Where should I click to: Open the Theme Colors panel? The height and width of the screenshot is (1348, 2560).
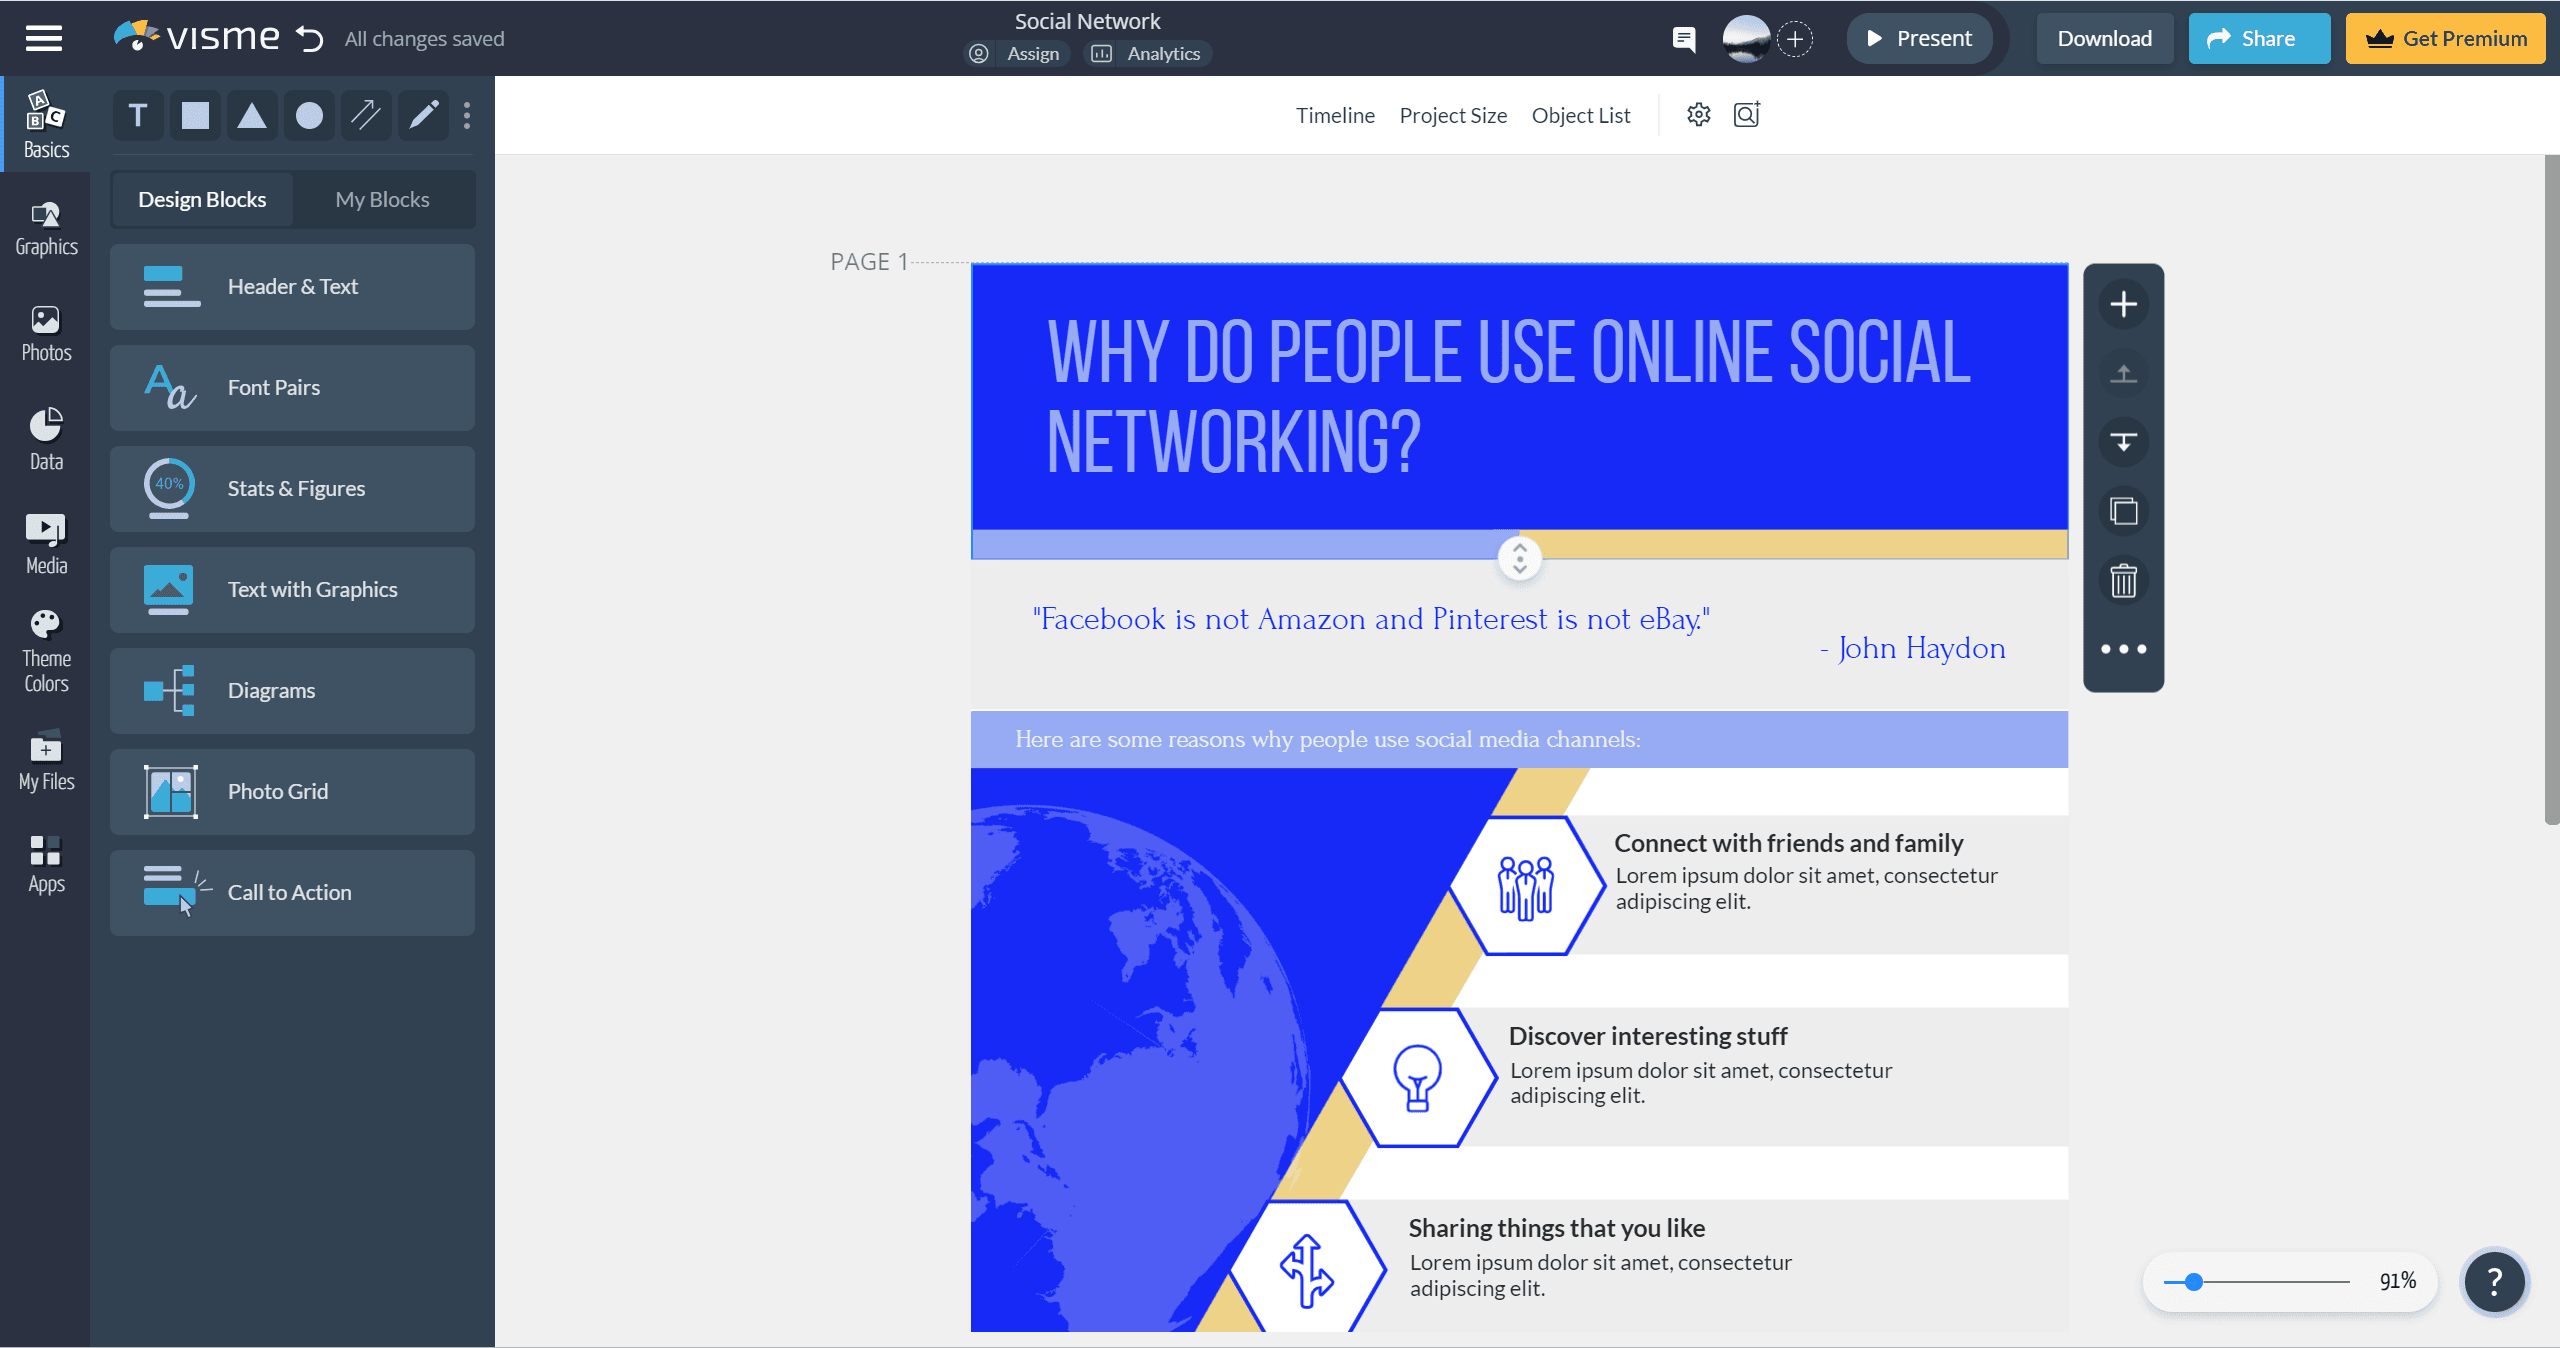[46, 652]
